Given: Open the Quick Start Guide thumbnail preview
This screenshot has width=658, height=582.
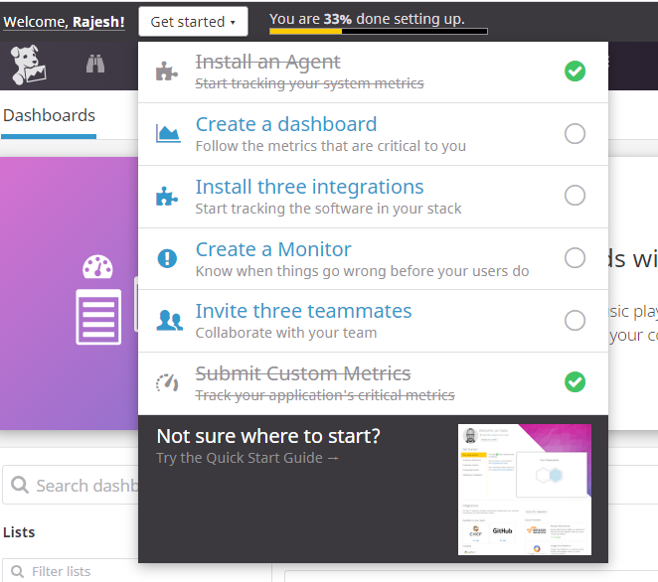Looking at the screenshot, I should (x=524, y=489).
